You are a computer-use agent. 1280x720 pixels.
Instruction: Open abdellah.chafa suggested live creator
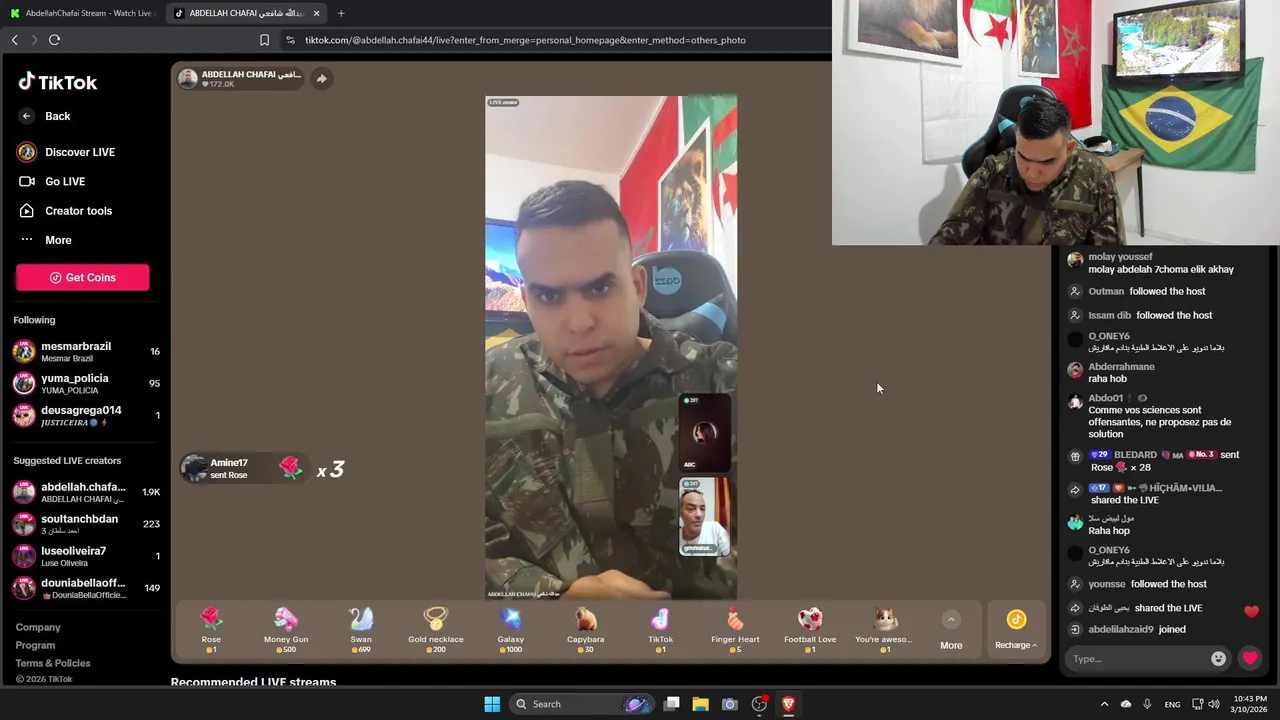click(x=85, y=492)
